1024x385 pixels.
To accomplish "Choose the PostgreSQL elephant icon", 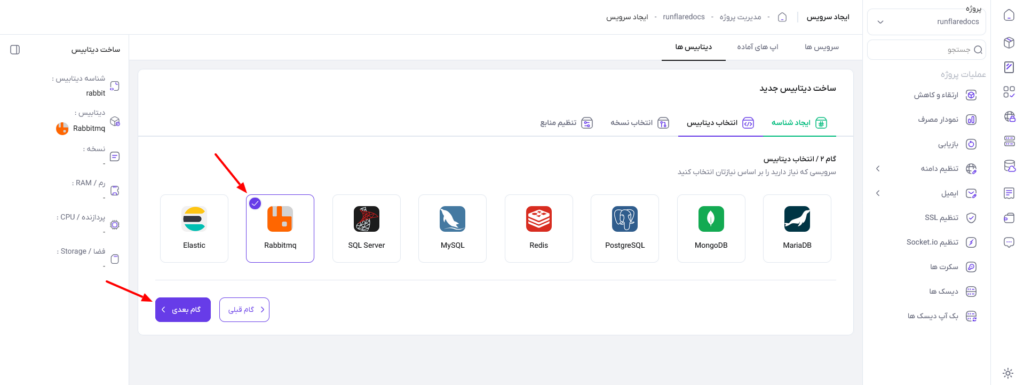I will (x=625, y=219).
